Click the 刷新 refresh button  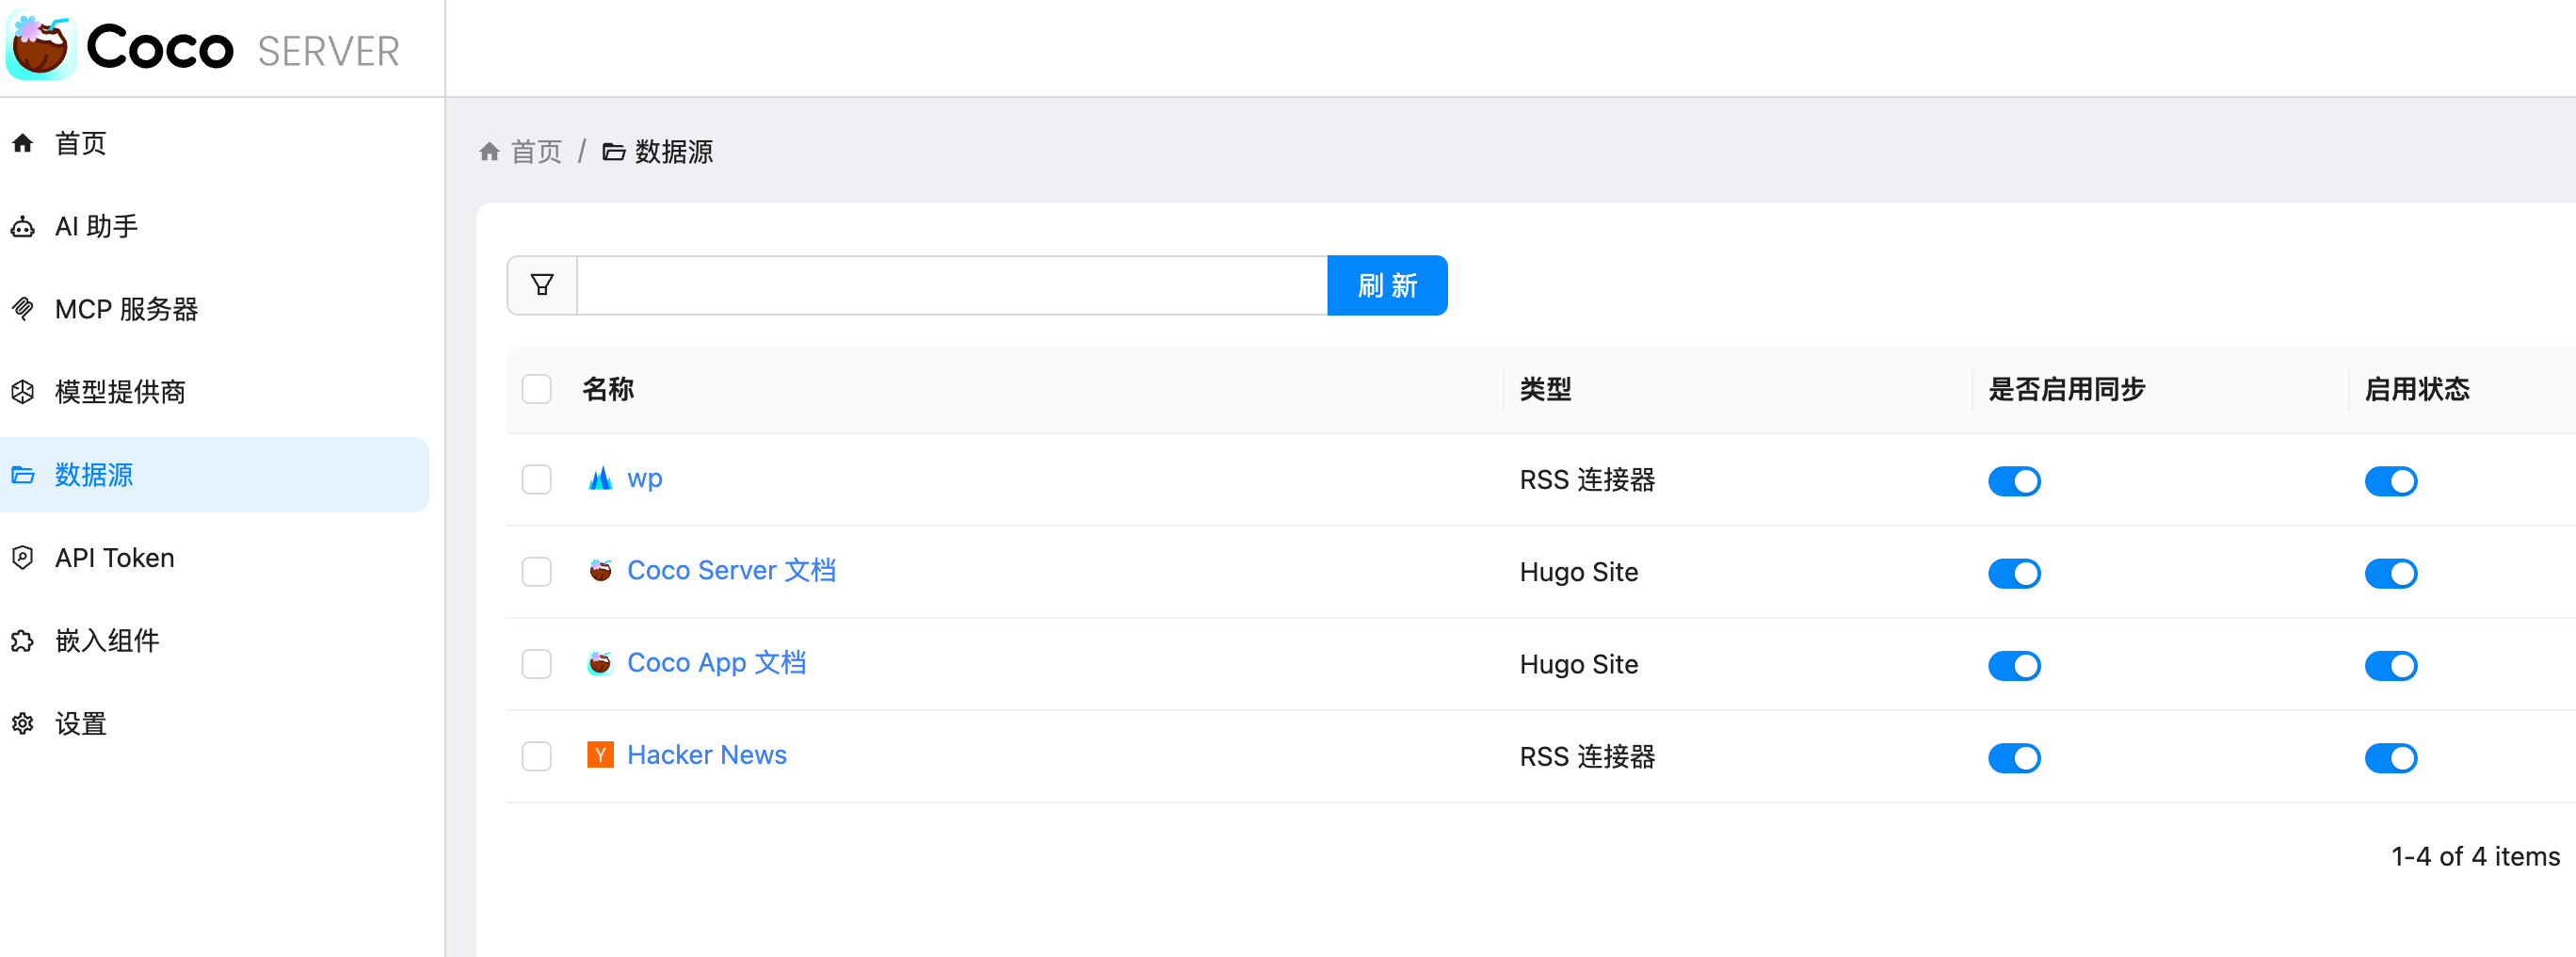[x=1387, y=285]
